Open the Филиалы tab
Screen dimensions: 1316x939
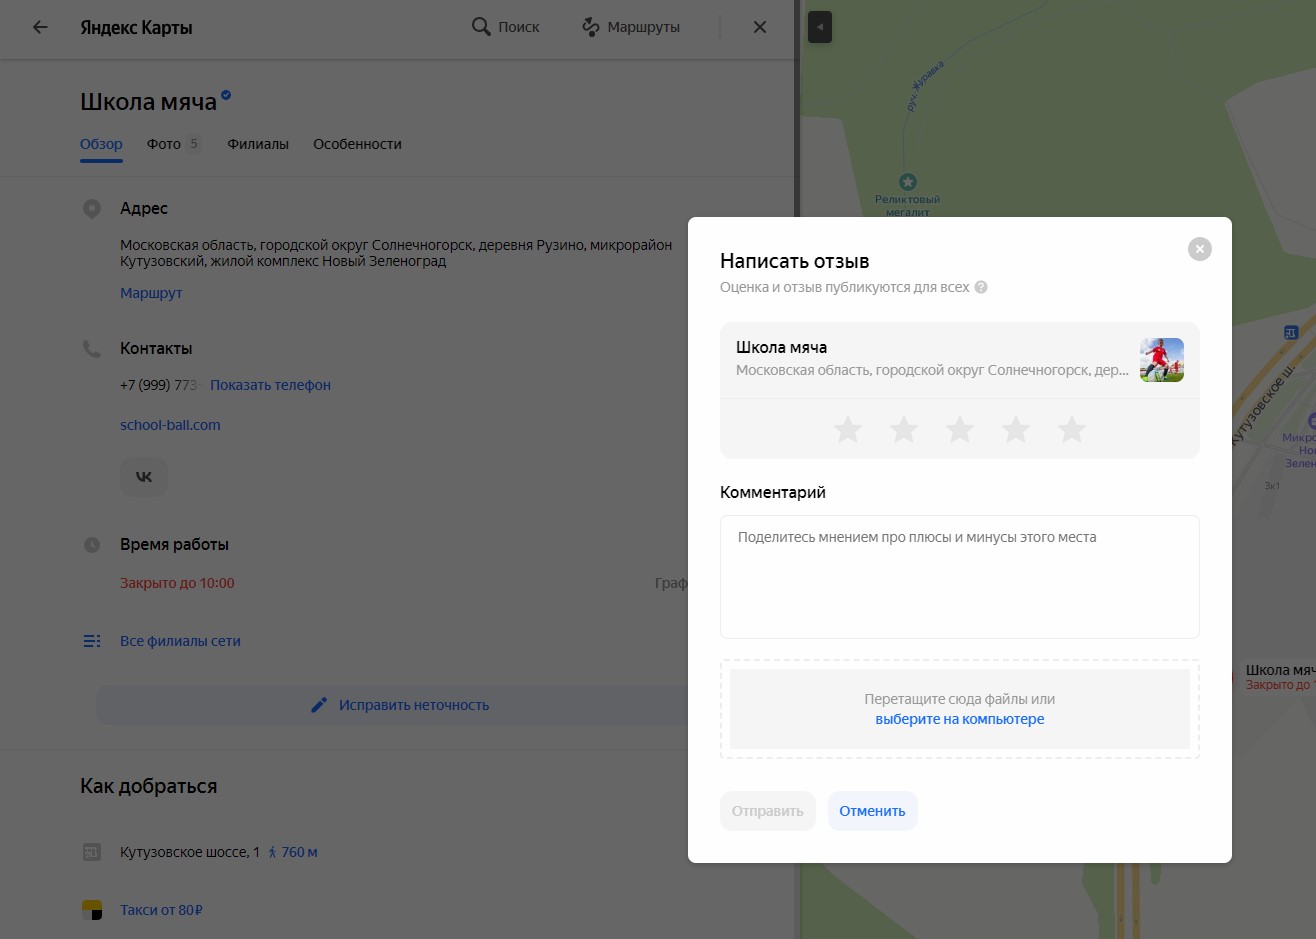(x=258, y=144)
